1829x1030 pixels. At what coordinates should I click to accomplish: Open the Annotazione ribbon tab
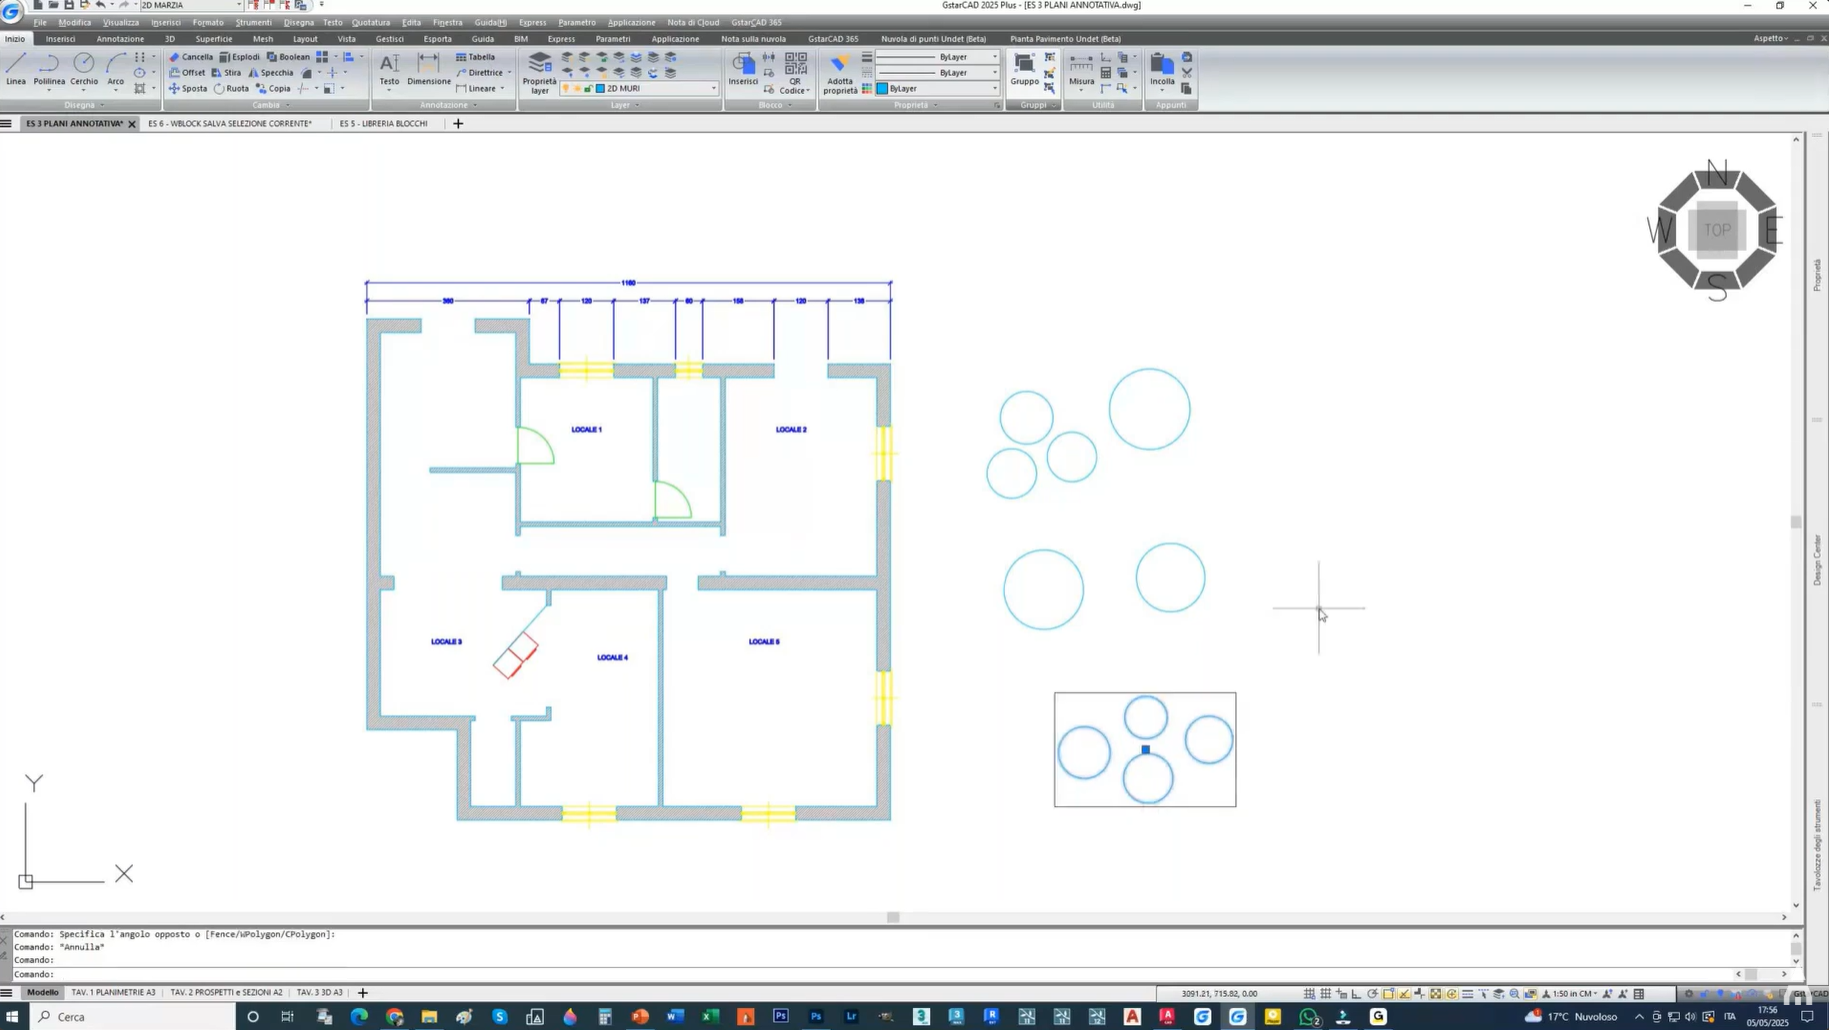[x=120, y=39]
